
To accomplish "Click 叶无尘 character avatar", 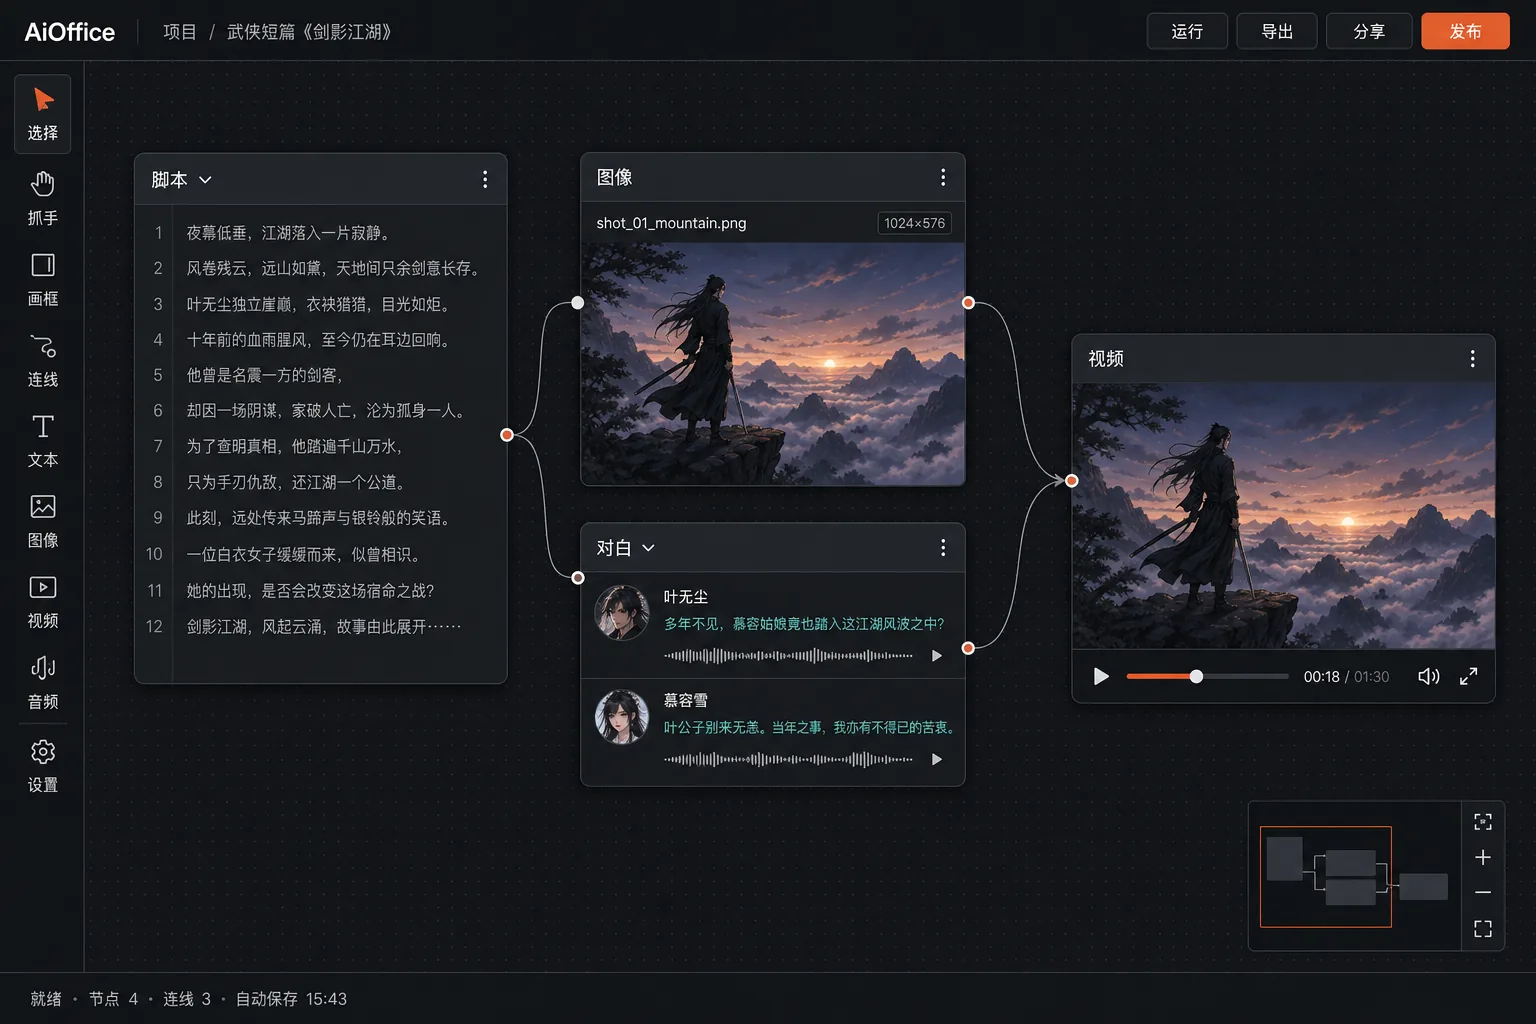I will (622, 613).
